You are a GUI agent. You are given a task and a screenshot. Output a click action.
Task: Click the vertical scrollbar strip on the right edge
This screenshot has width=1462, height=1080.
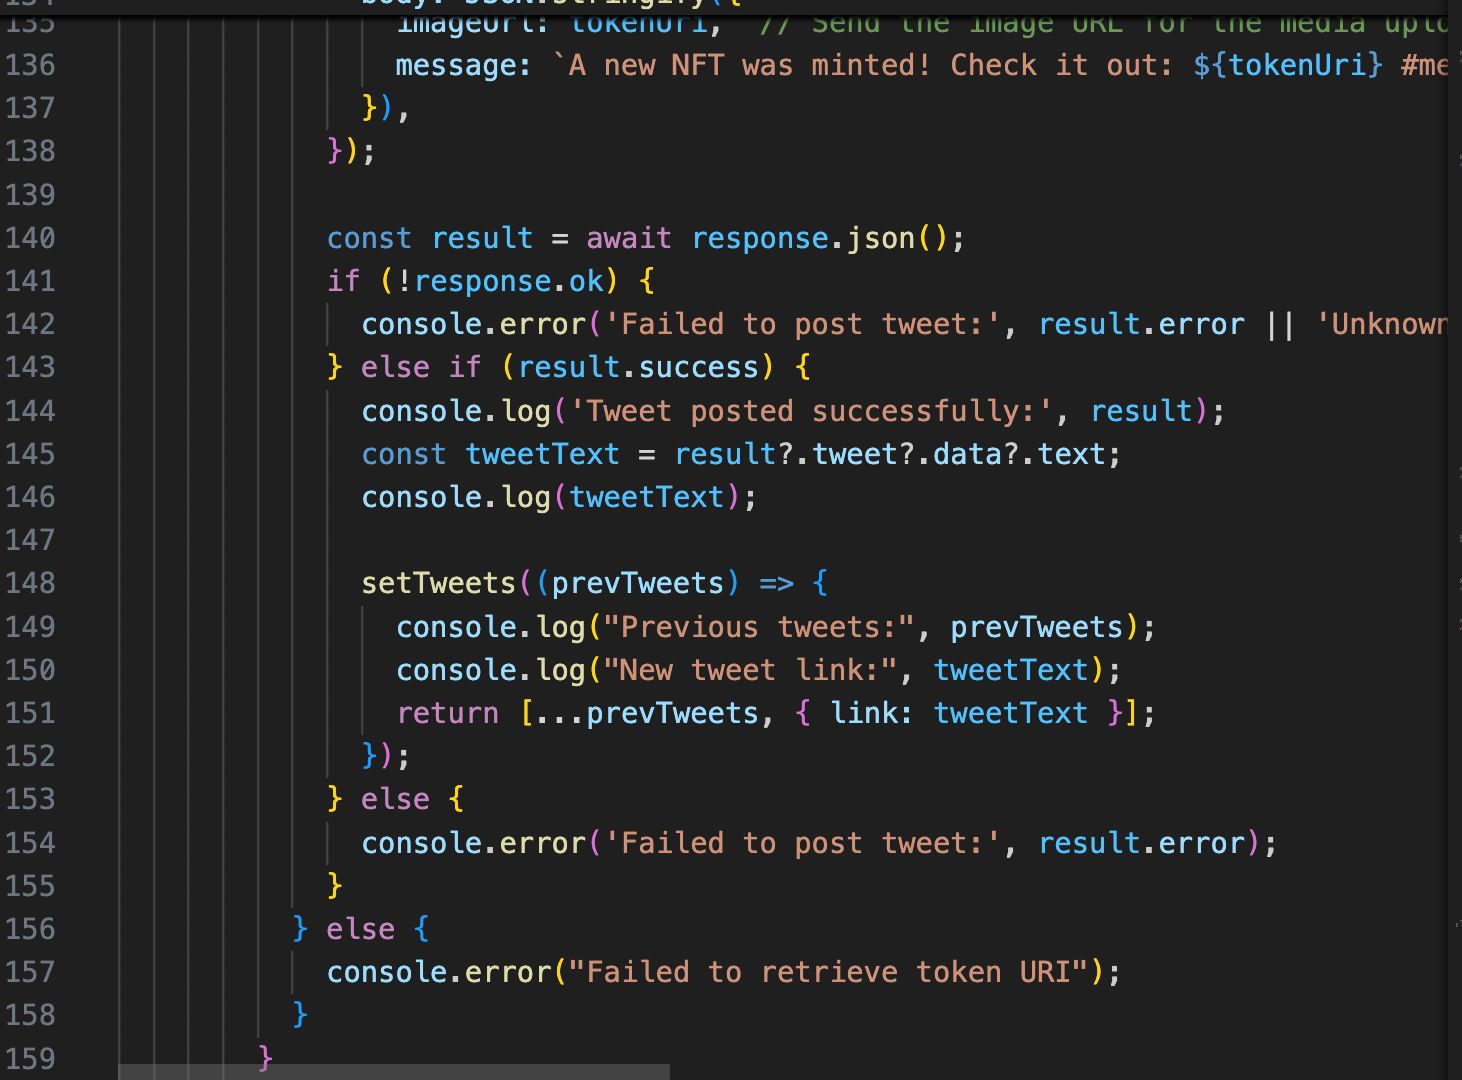1455,540
